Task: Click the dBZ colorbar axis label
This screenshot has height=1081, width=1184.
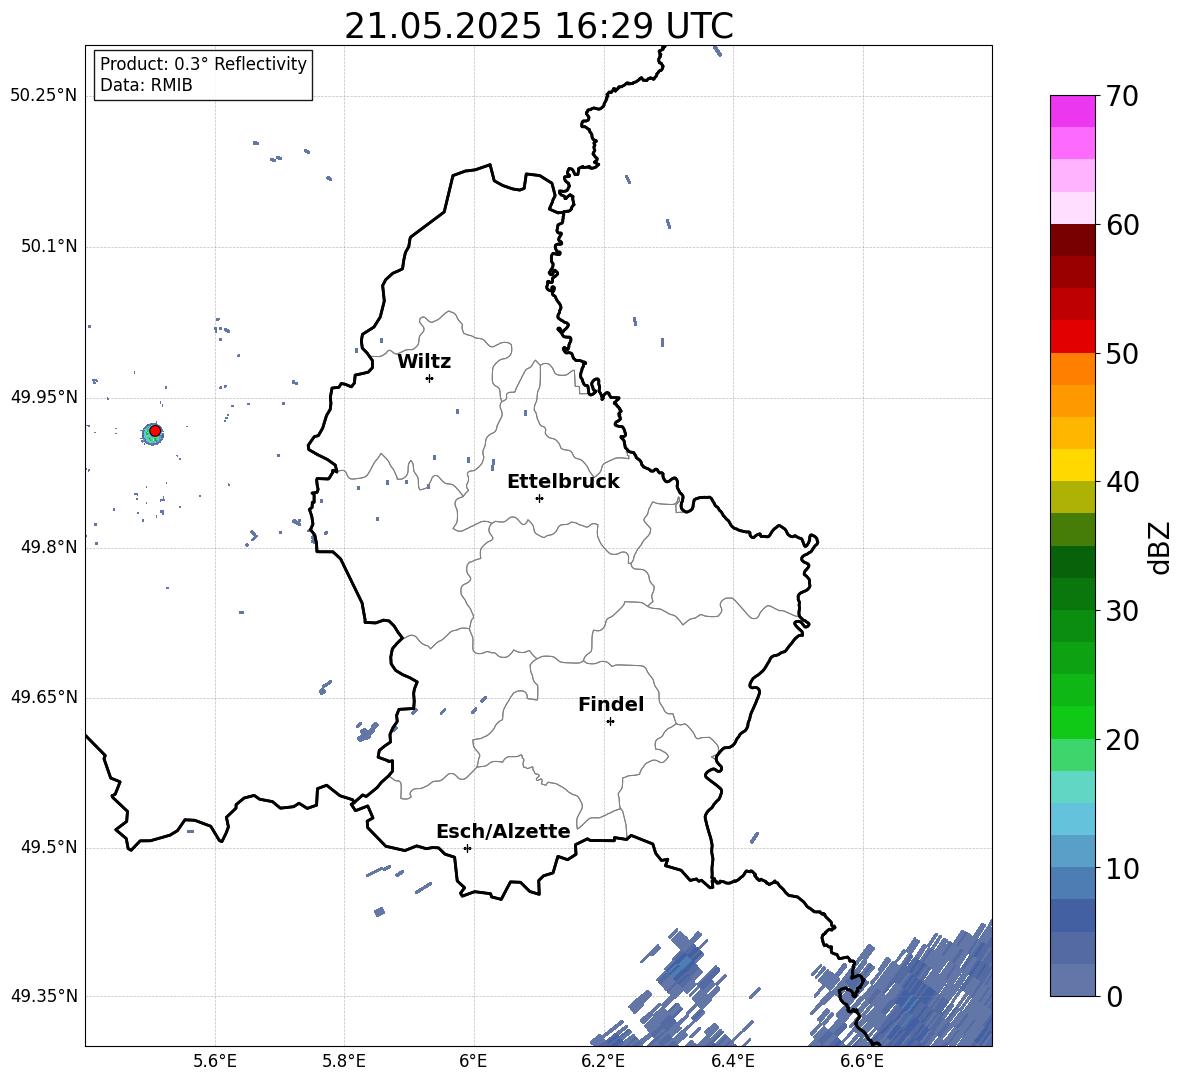Action: pos(1159,548)
